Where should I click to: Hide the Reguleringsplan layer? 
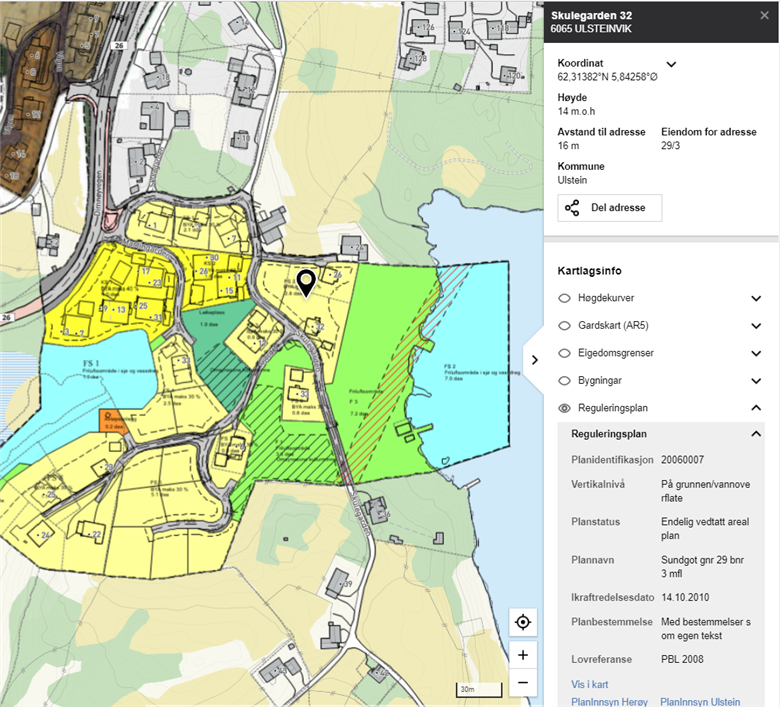point(564,408)
